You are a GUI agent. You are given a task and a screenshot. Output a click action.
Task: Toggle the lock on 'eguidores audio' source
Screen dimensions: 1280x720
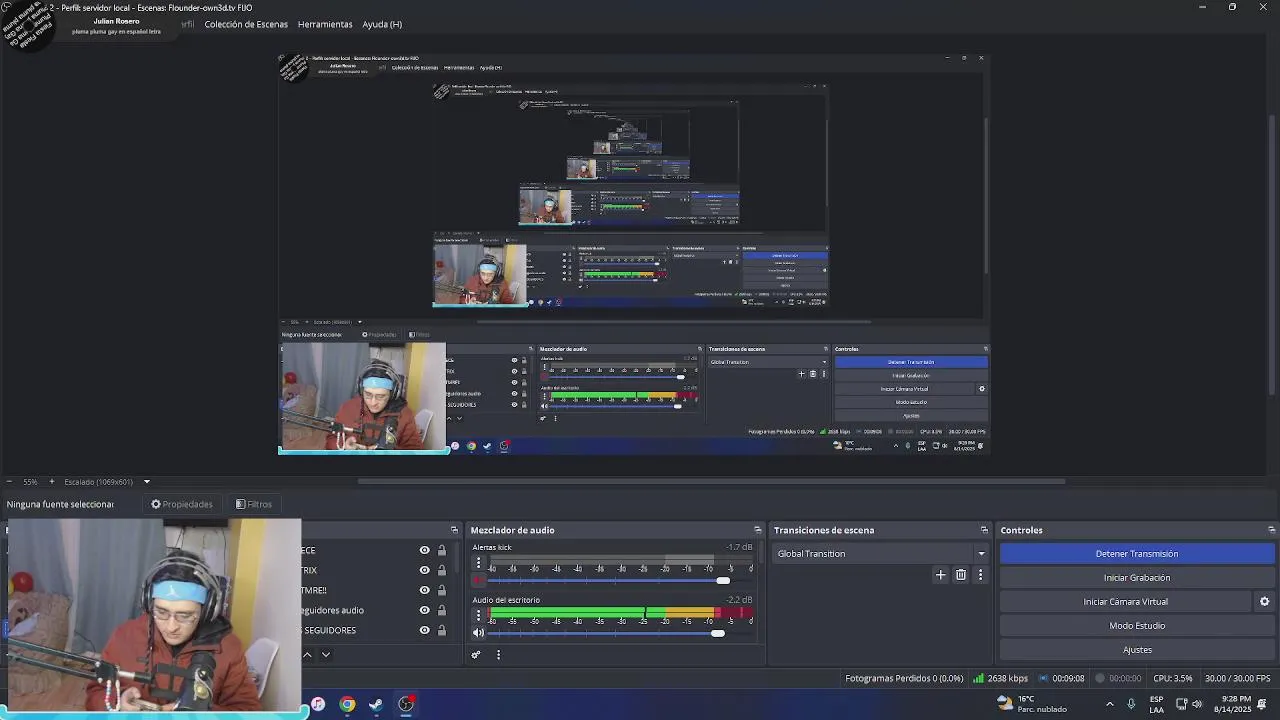pyautogui.click(x=441, y=610)
